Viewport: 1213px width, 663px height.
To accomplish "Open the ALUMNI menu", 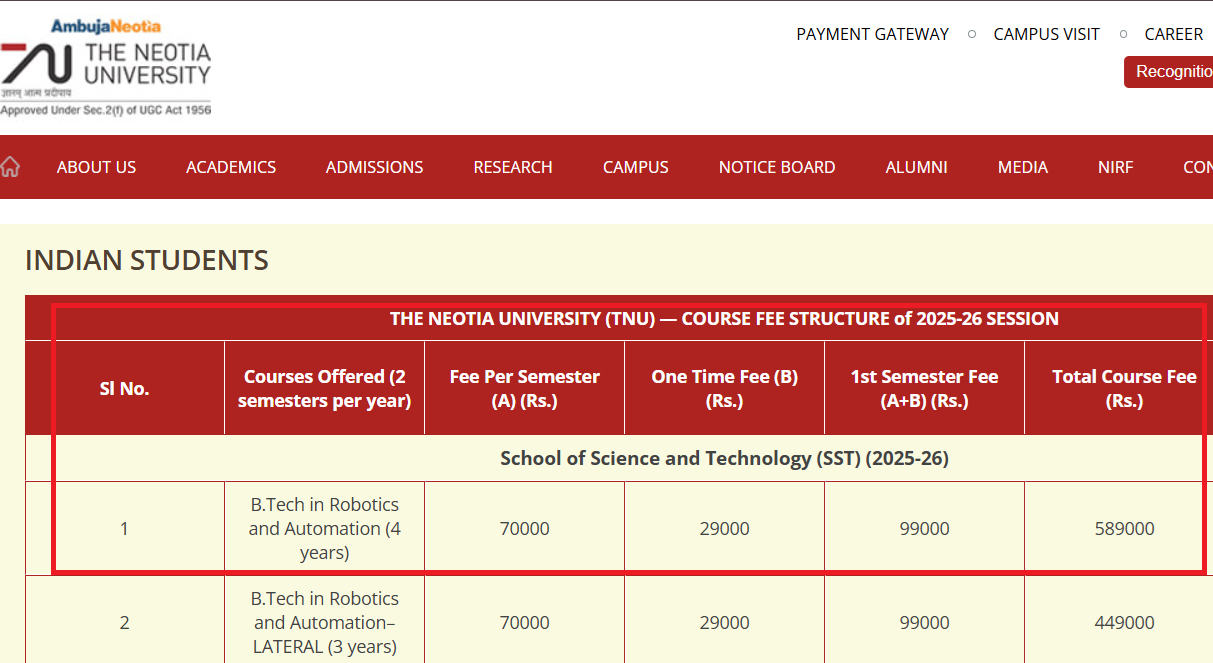I will [915, 167].
